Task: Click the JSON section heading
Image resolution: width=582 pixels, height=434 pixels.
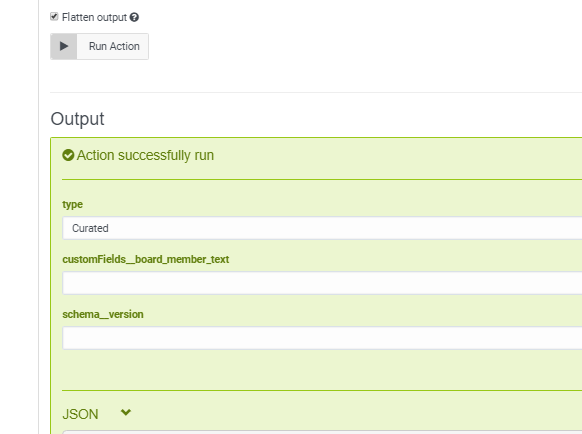Action: (80, 414)
